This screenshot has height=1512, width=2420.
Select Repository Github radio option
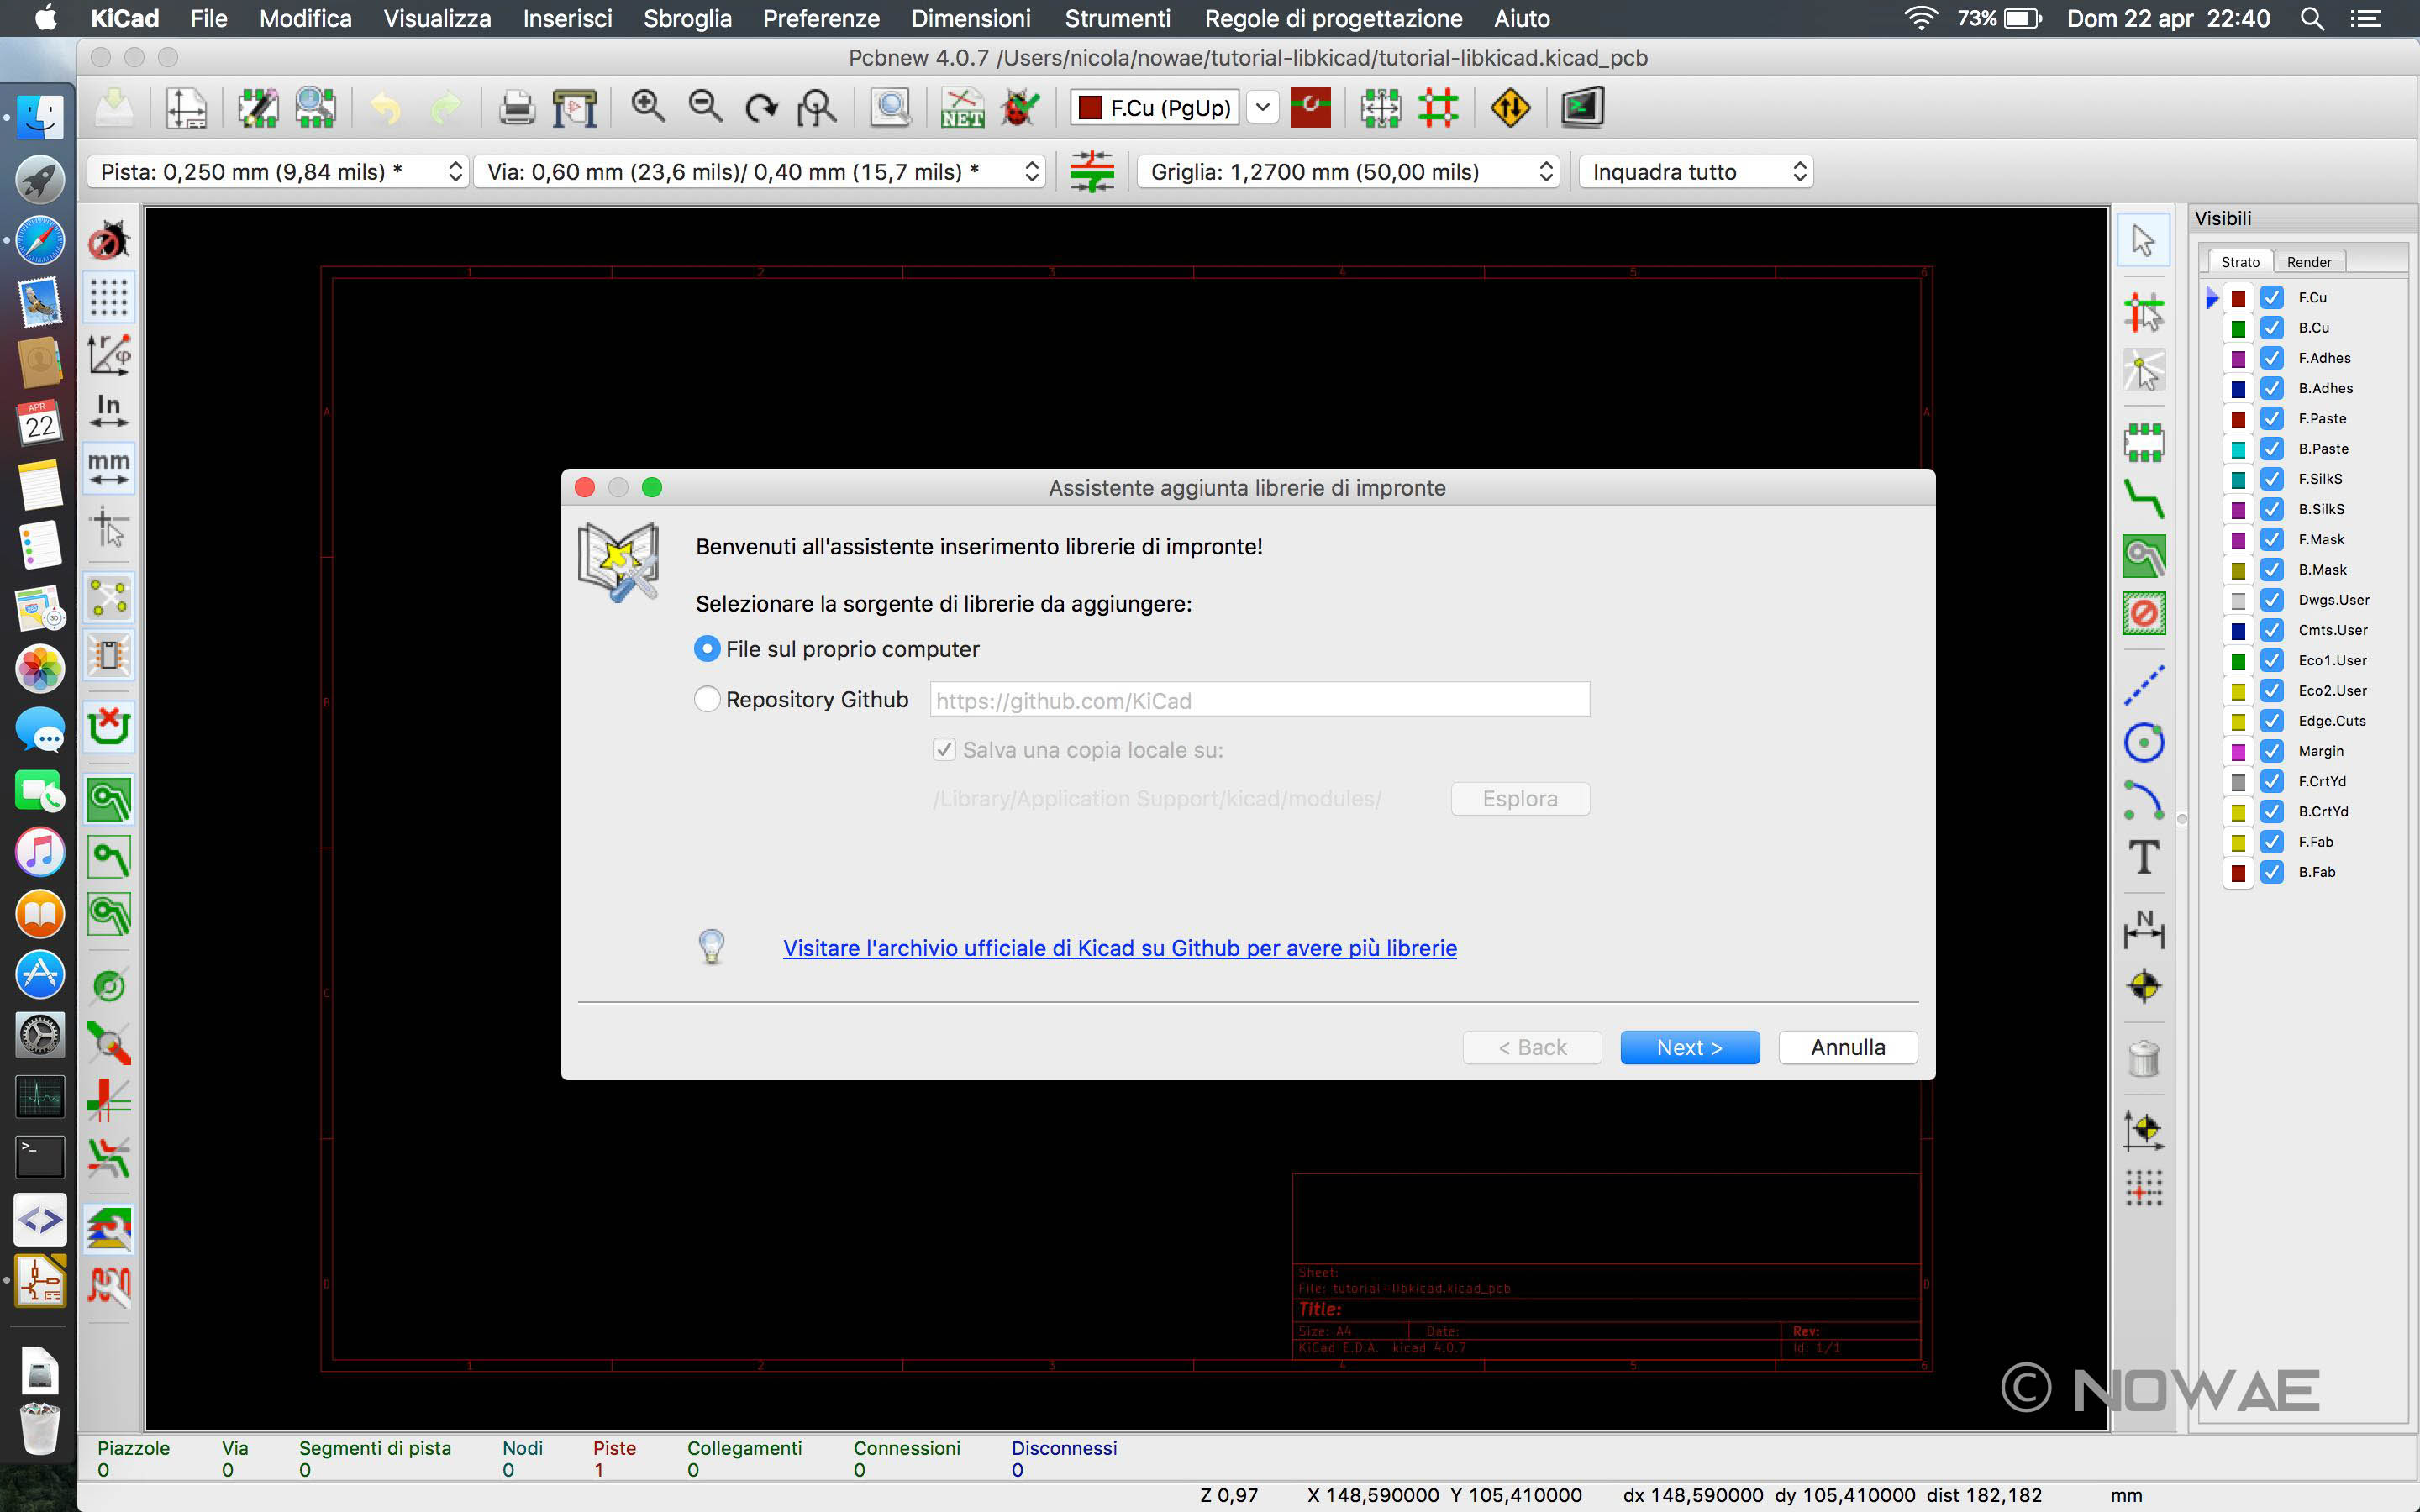pos(707,699)
